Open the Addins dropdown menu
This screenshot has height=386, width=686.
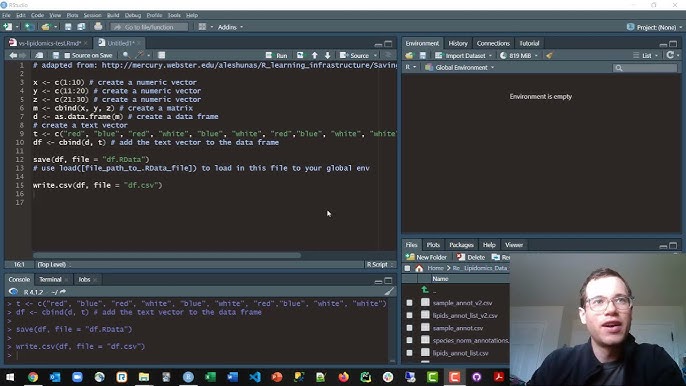230,27
